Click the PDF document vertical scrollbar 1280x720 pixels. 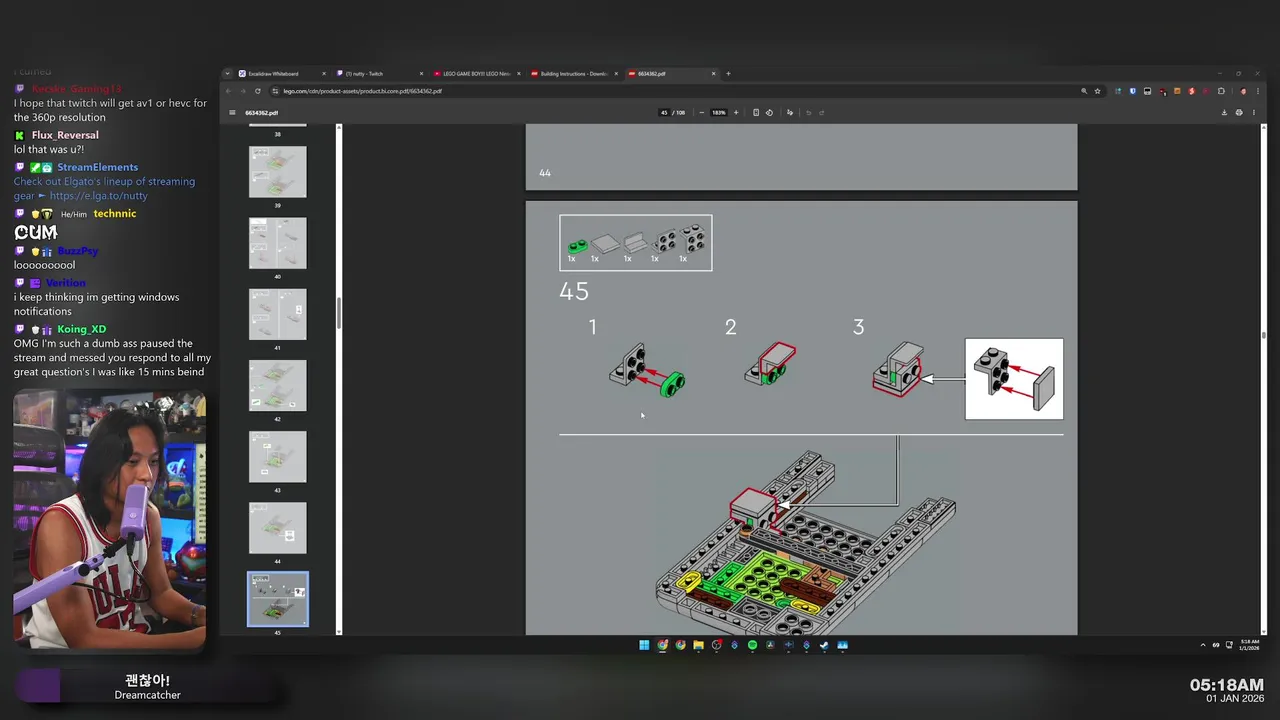click(1264, 335)
